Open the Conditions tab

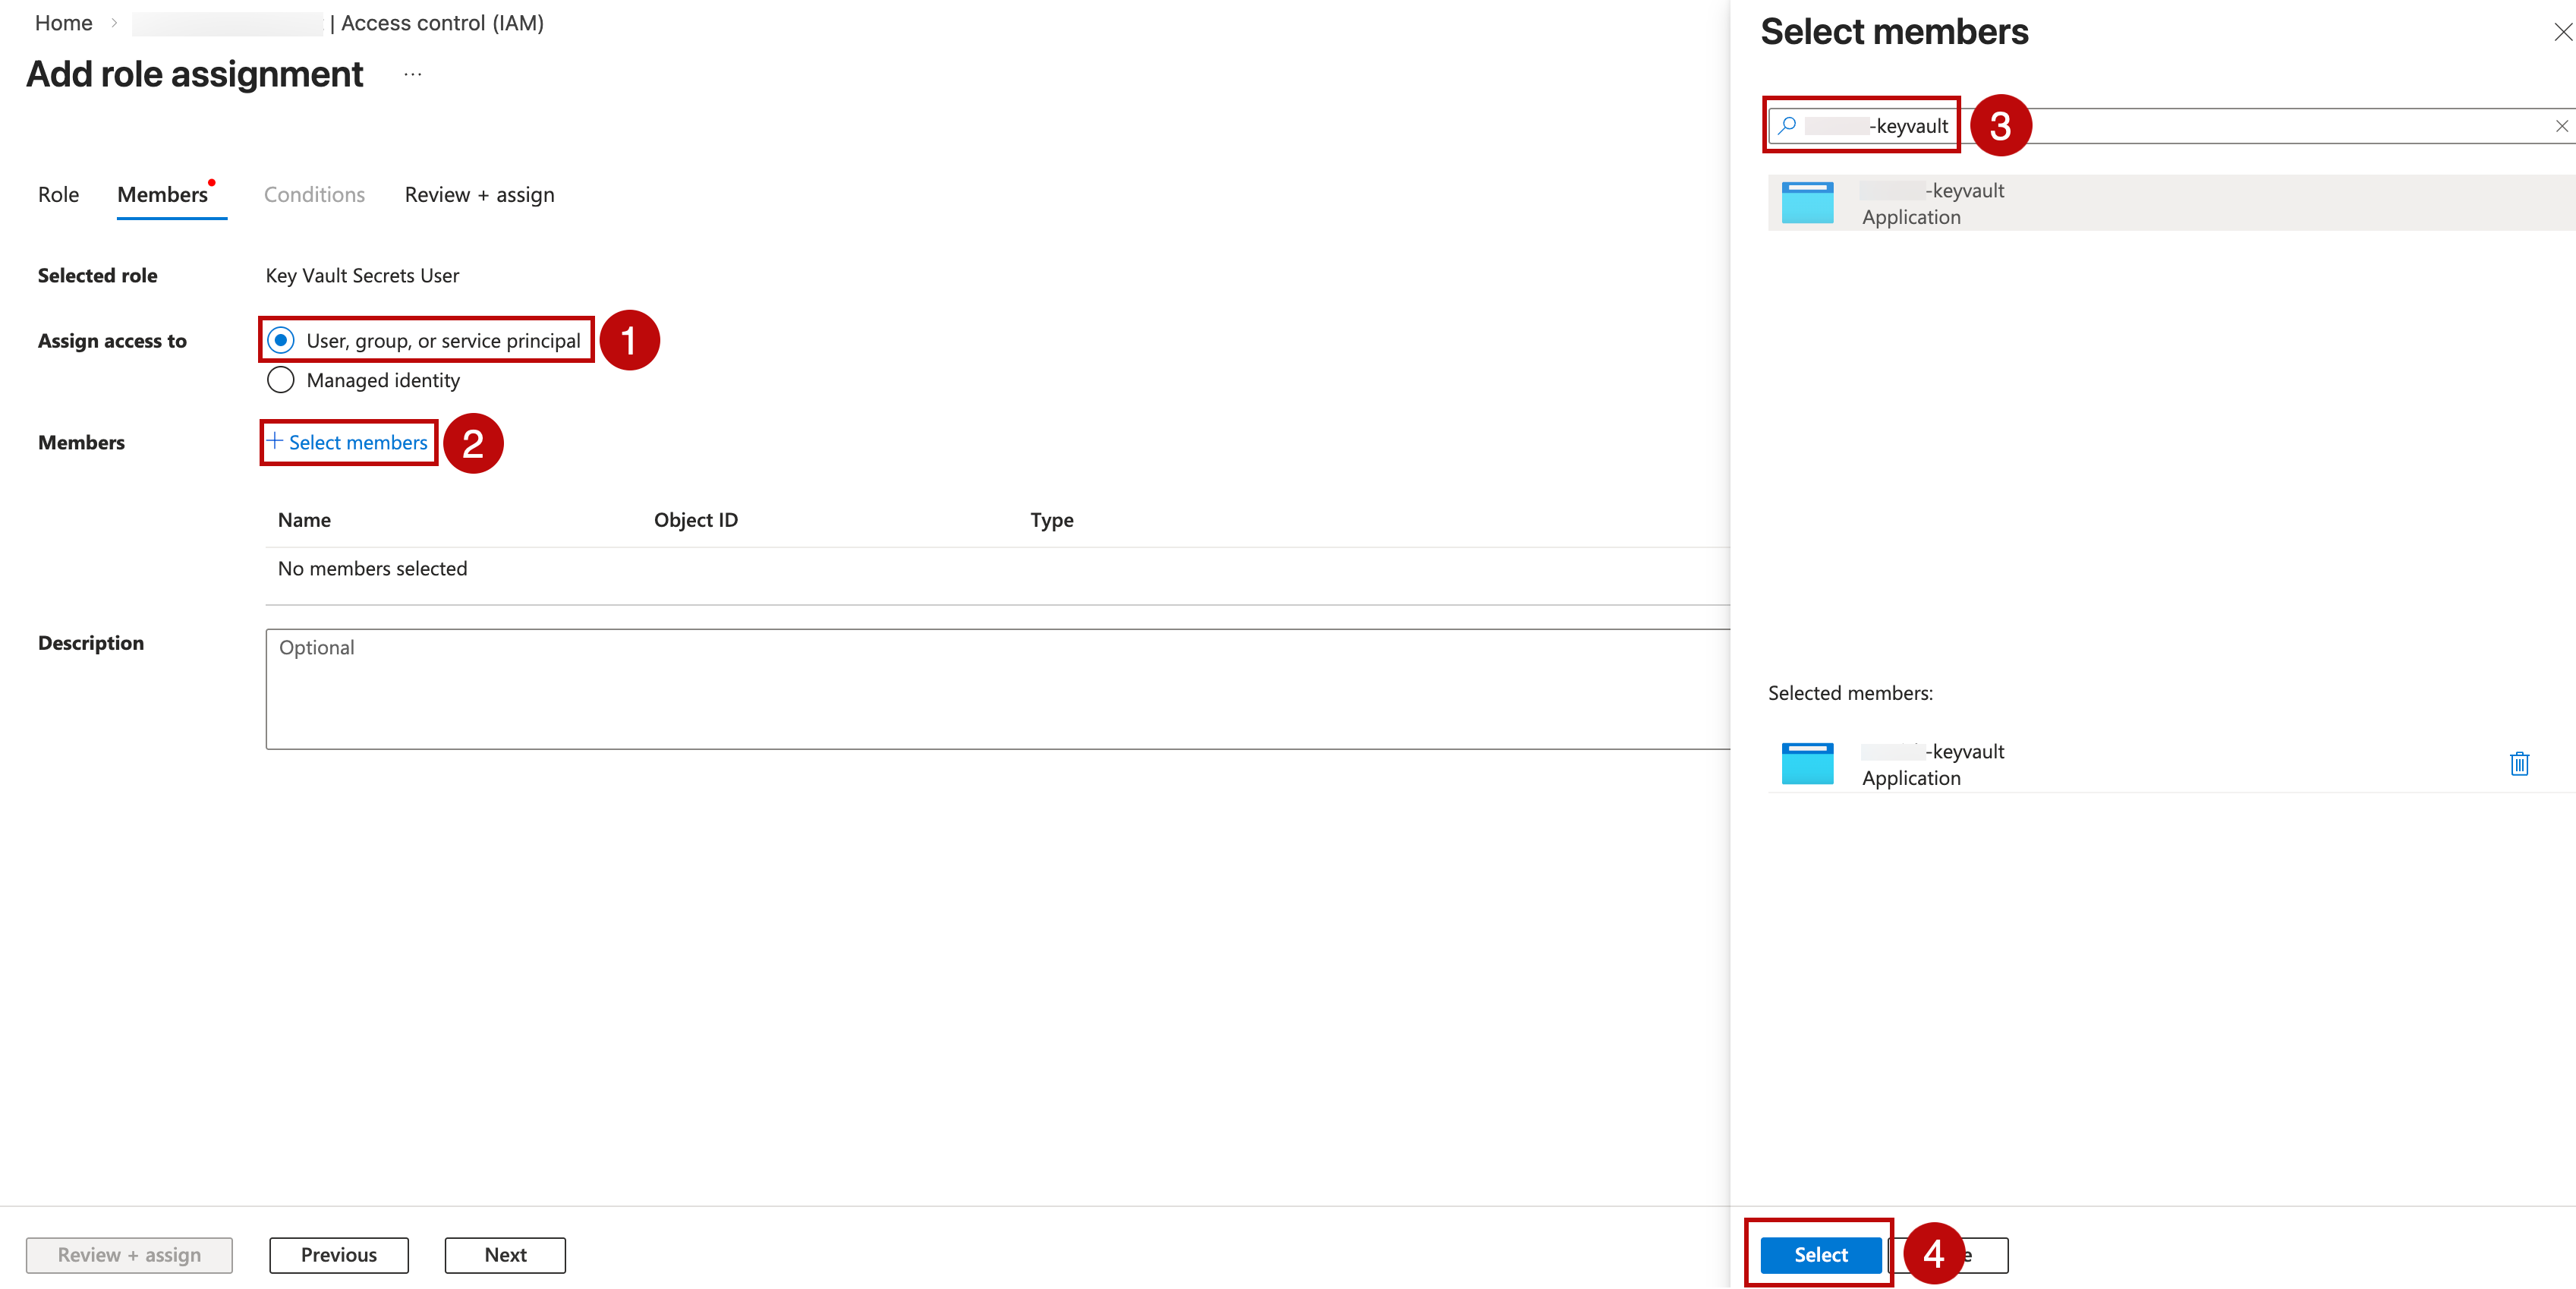pos(313,194)
